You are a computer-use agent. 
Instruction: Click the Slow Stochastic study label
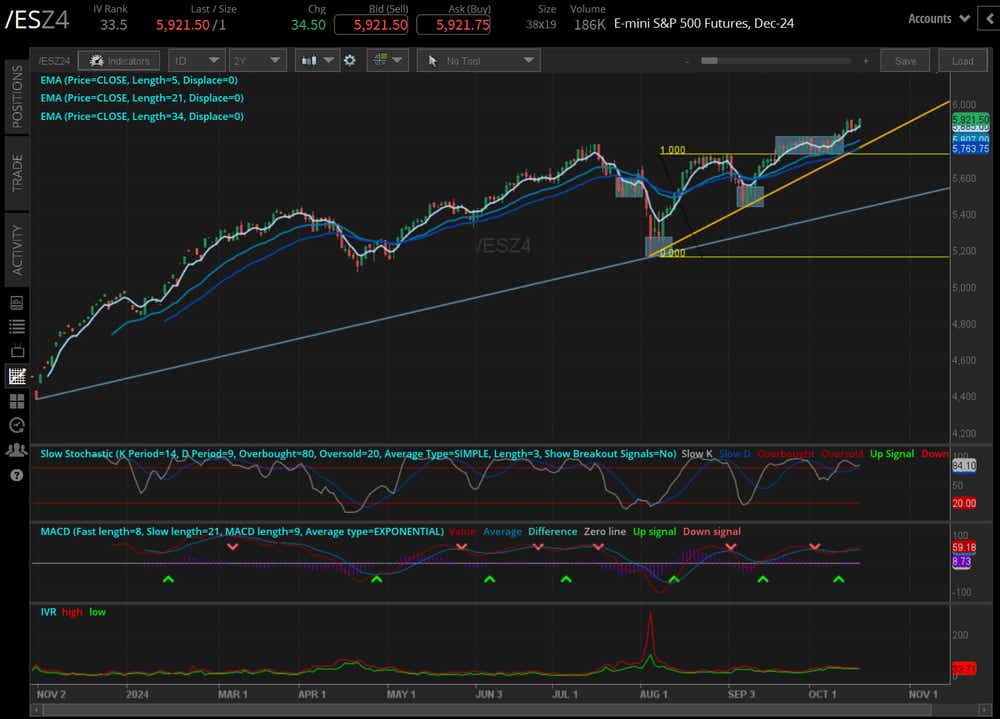pyautogui.click(x=358, y=454)
